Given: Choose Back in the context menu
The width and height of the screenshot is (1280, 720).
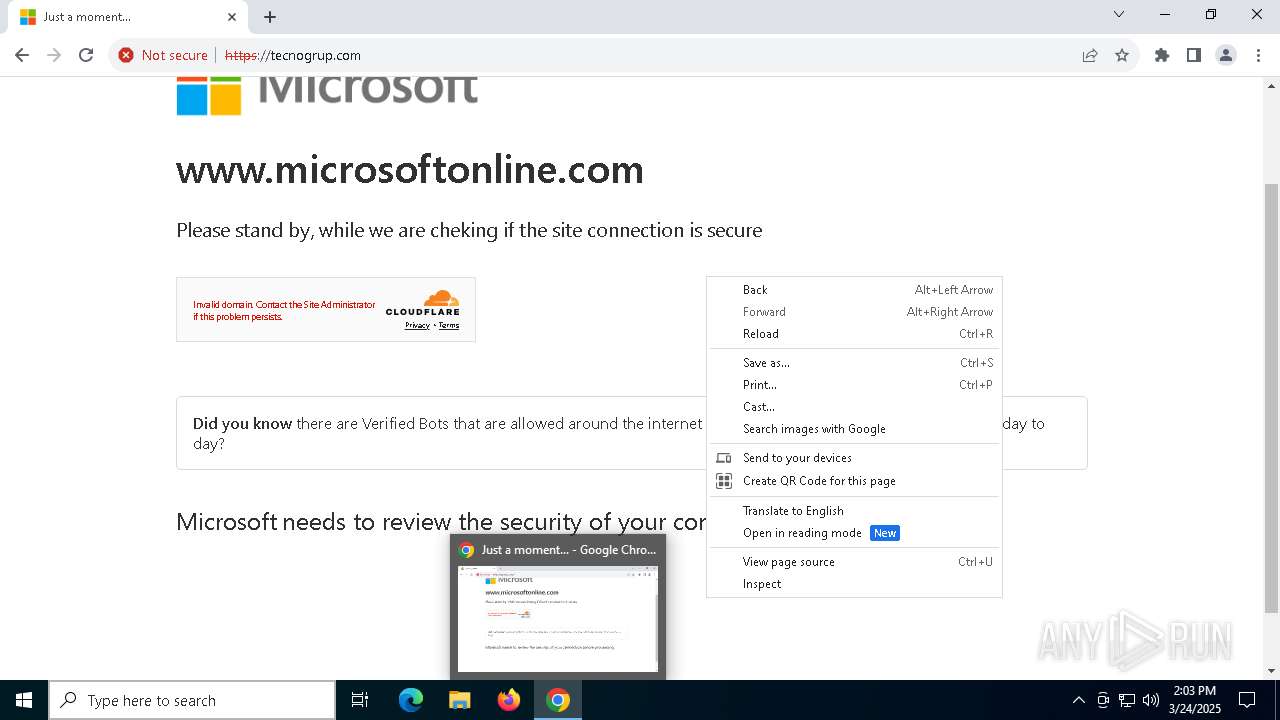Looking at the screenshot, I should coord(854,290).
